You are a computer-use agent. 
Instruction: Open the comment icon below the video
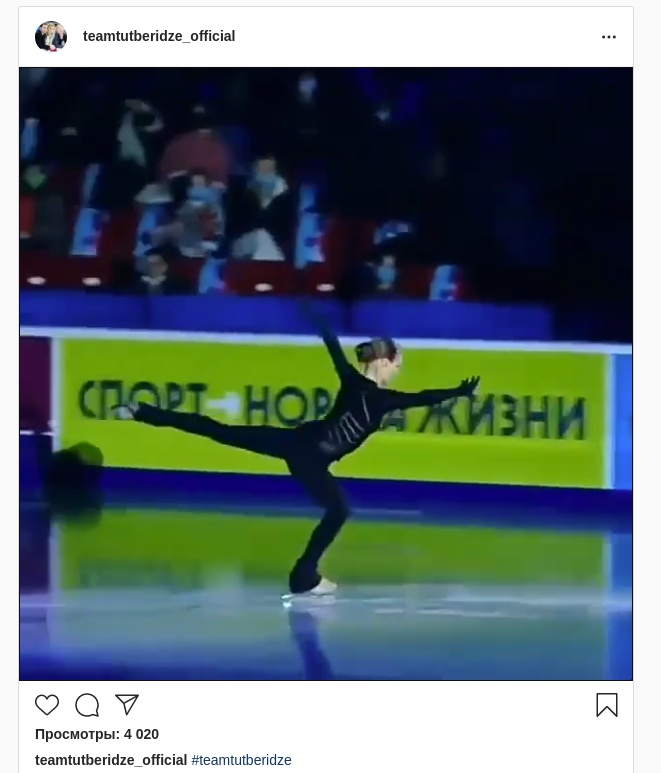tap(87, 705)
